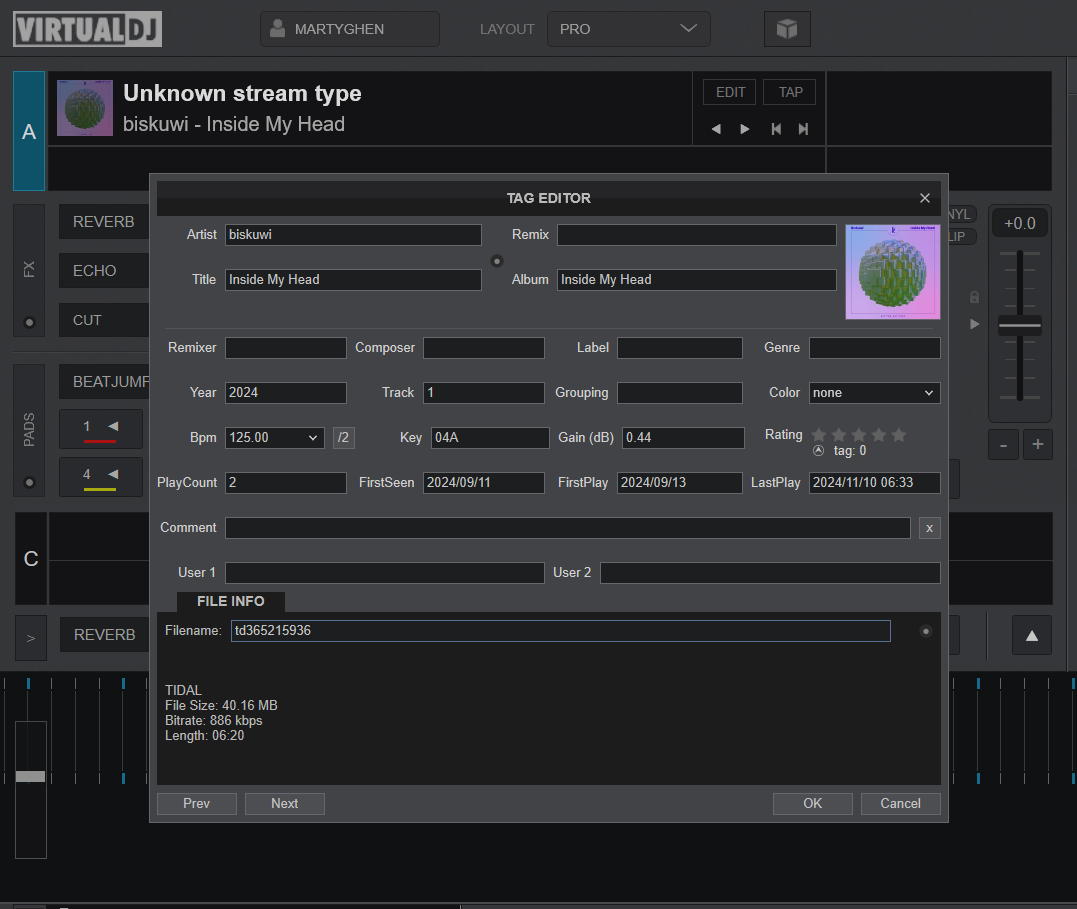Set rating to three stars
The height and width of the screenshot is (909, 1077).
(859, 435)
